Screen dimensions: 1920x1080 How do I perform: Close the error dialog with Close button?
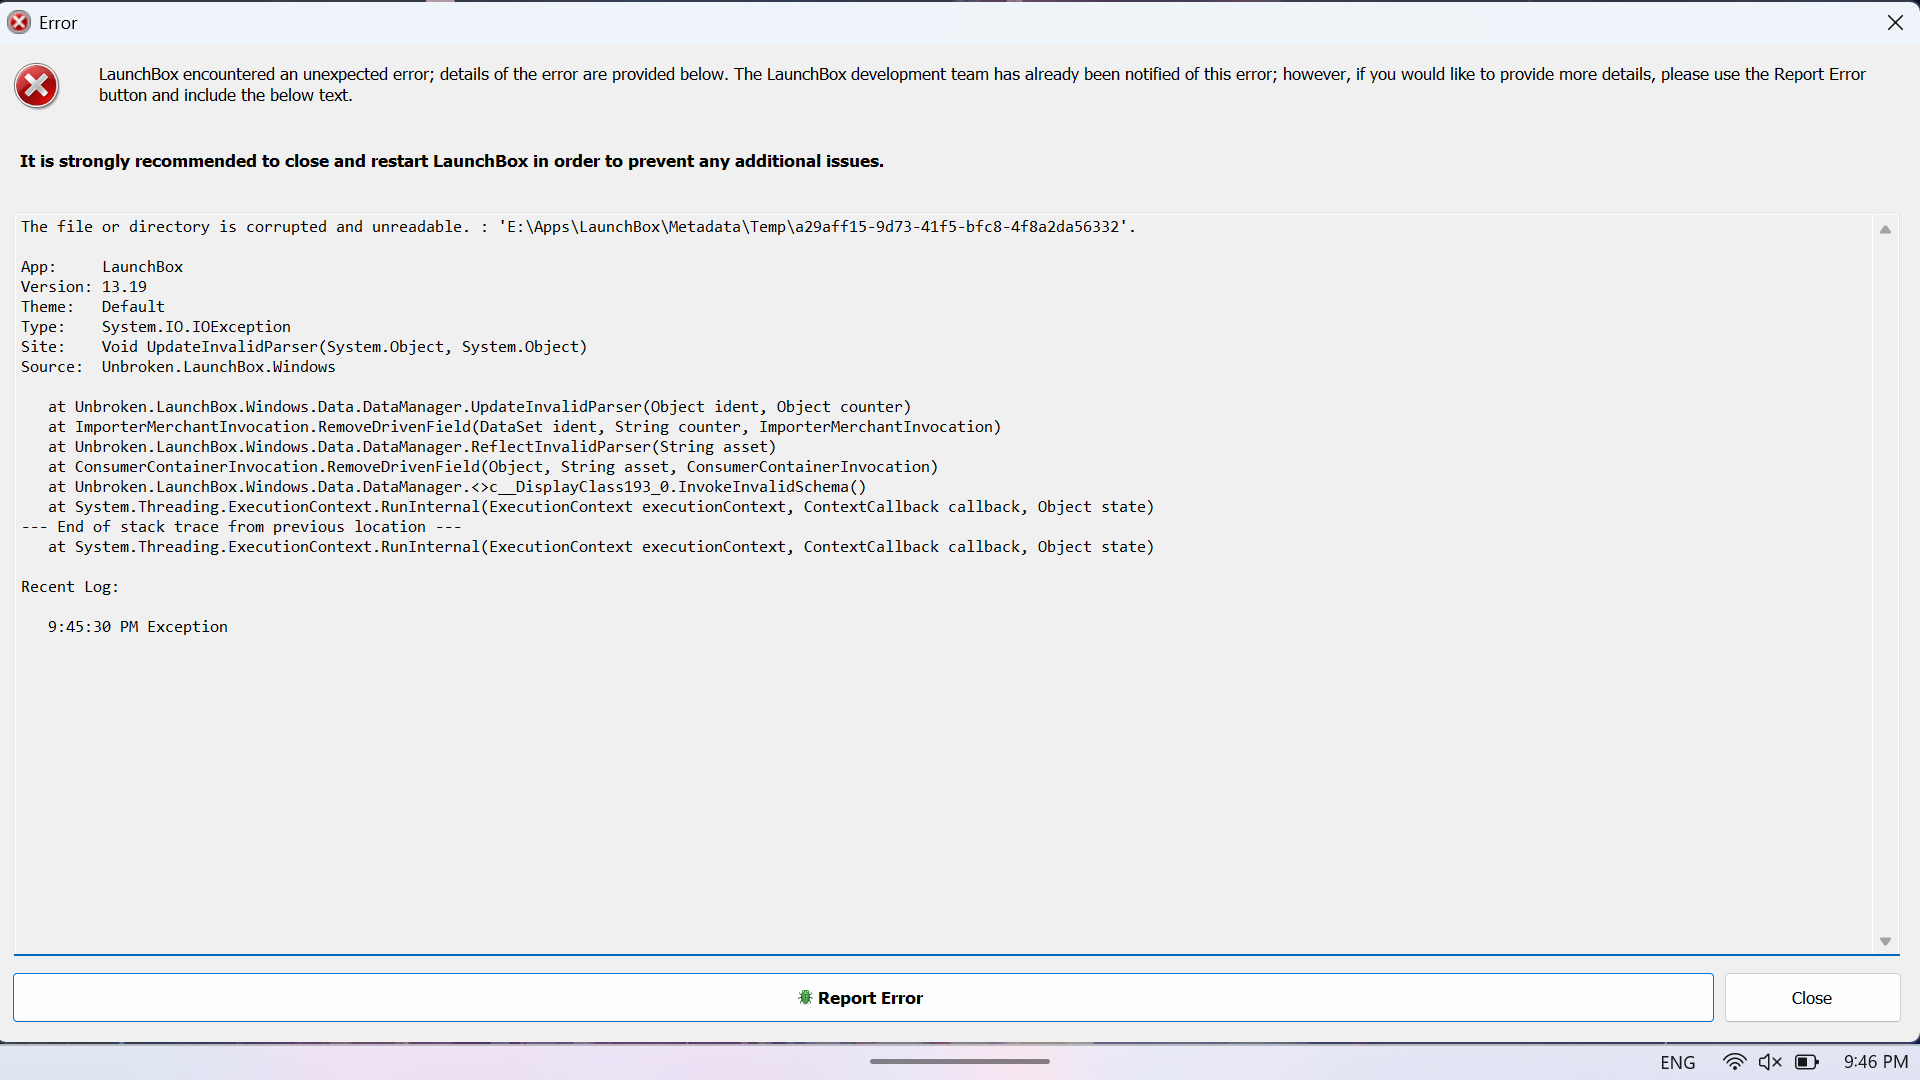(x=1812, y=998)
